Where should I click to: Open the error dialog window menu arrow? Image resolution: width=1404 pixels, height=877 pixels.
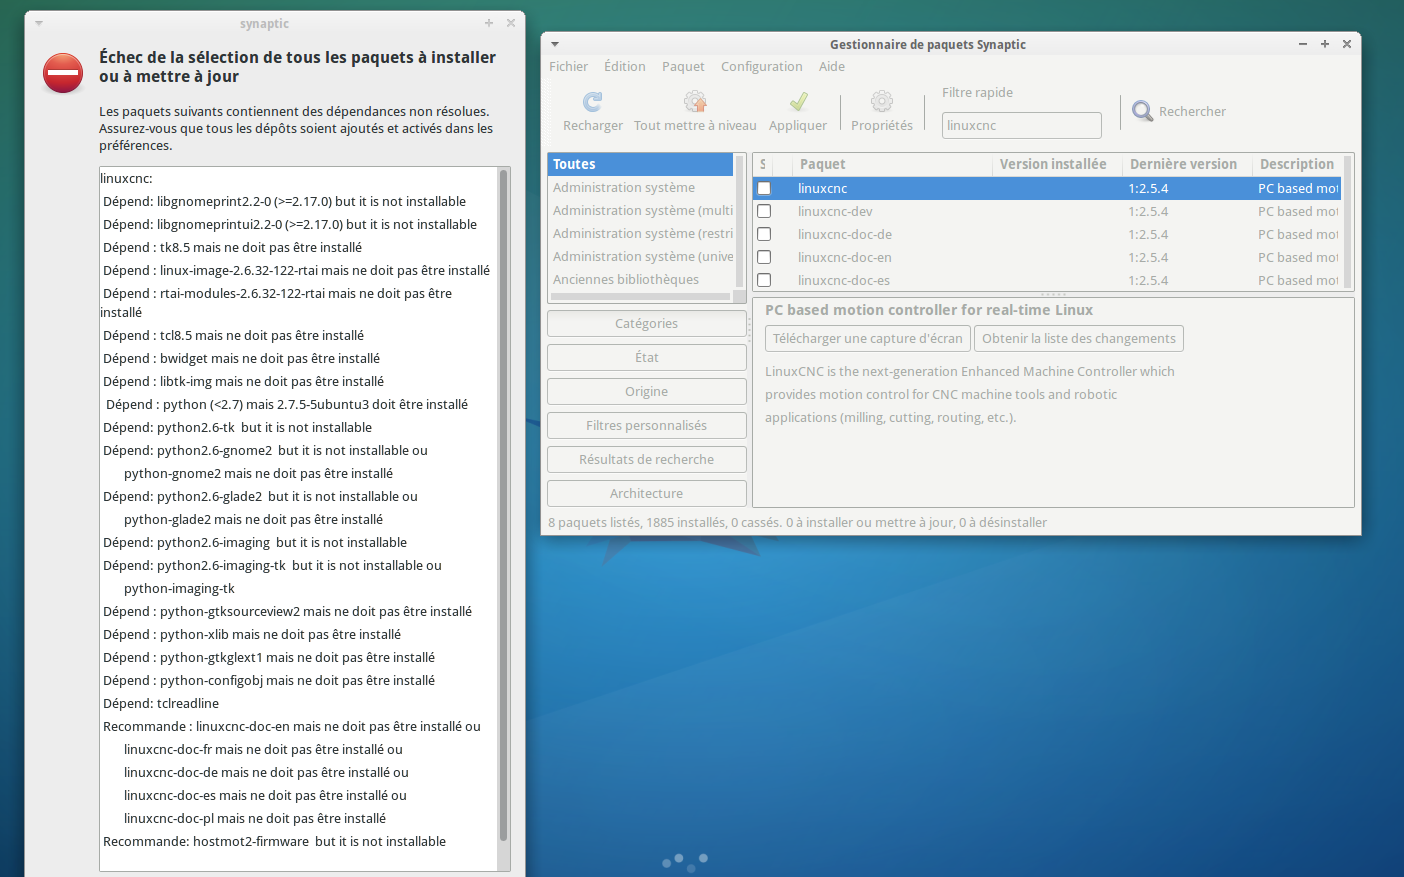pyautogui.click(x=39, y=23)
